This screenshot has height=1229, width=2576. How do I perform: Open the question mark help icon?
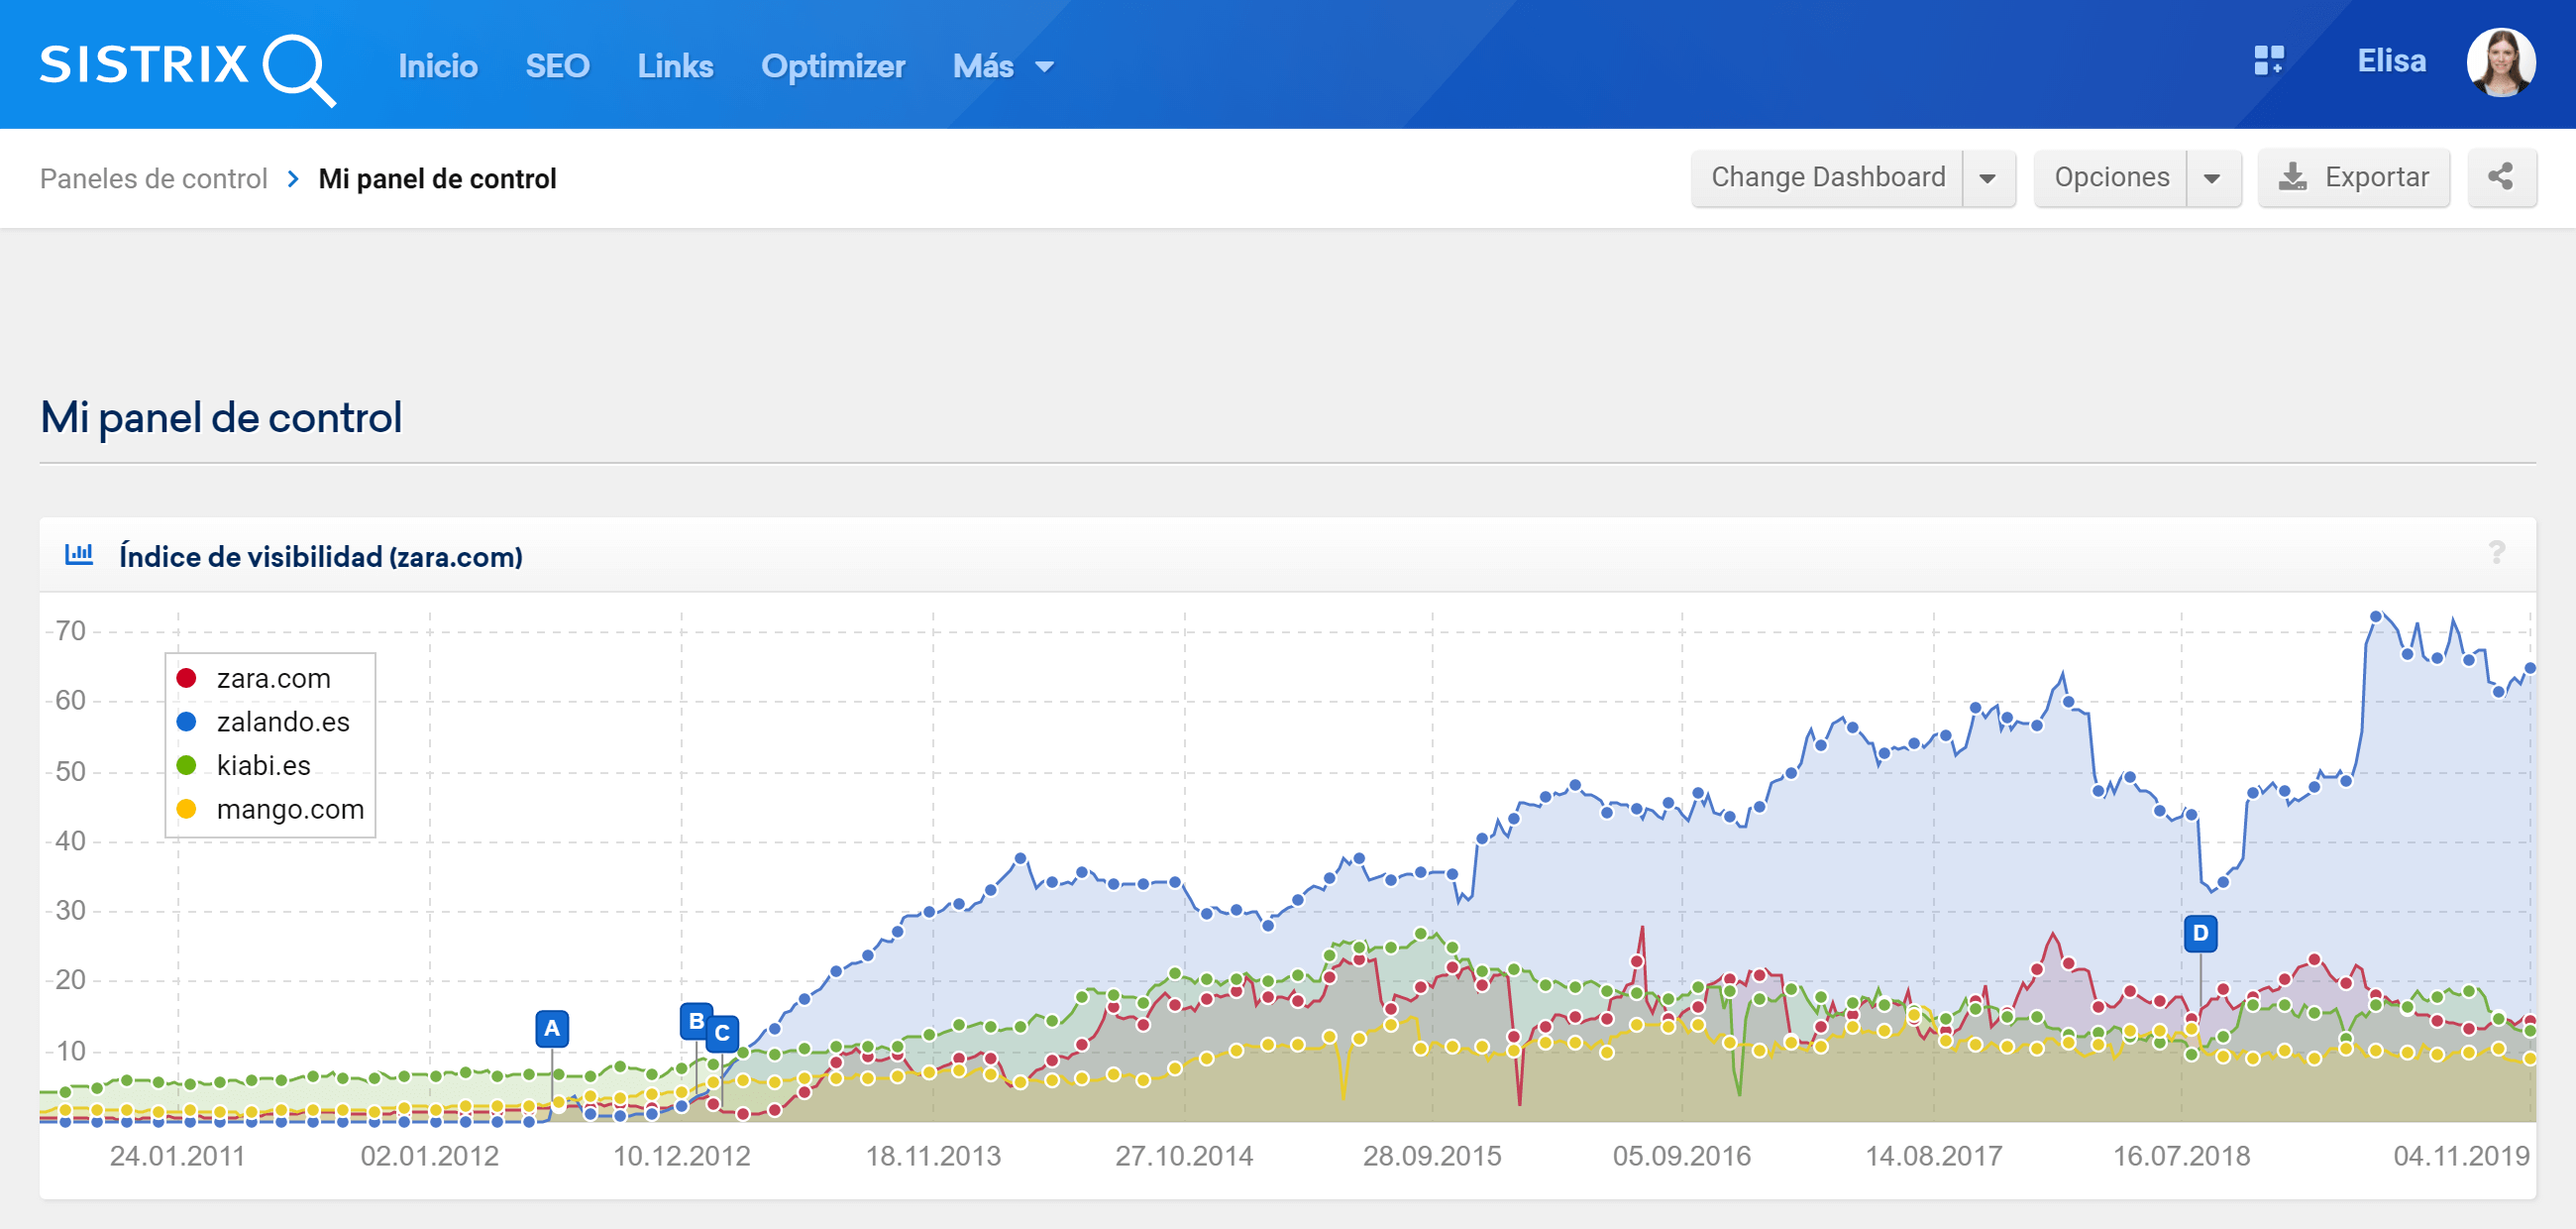pos(2496,553)
